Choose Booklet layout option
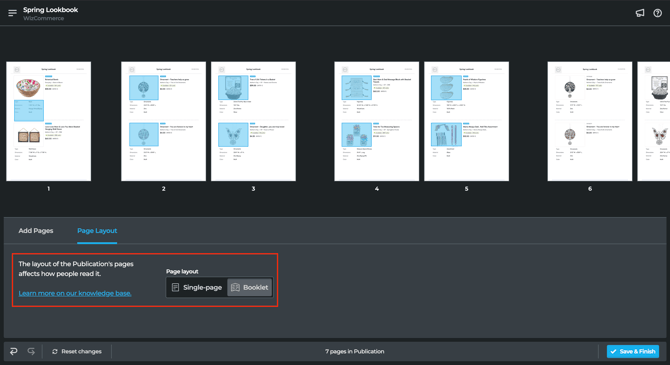The image size is (670, 365). (x=250, y=287)
